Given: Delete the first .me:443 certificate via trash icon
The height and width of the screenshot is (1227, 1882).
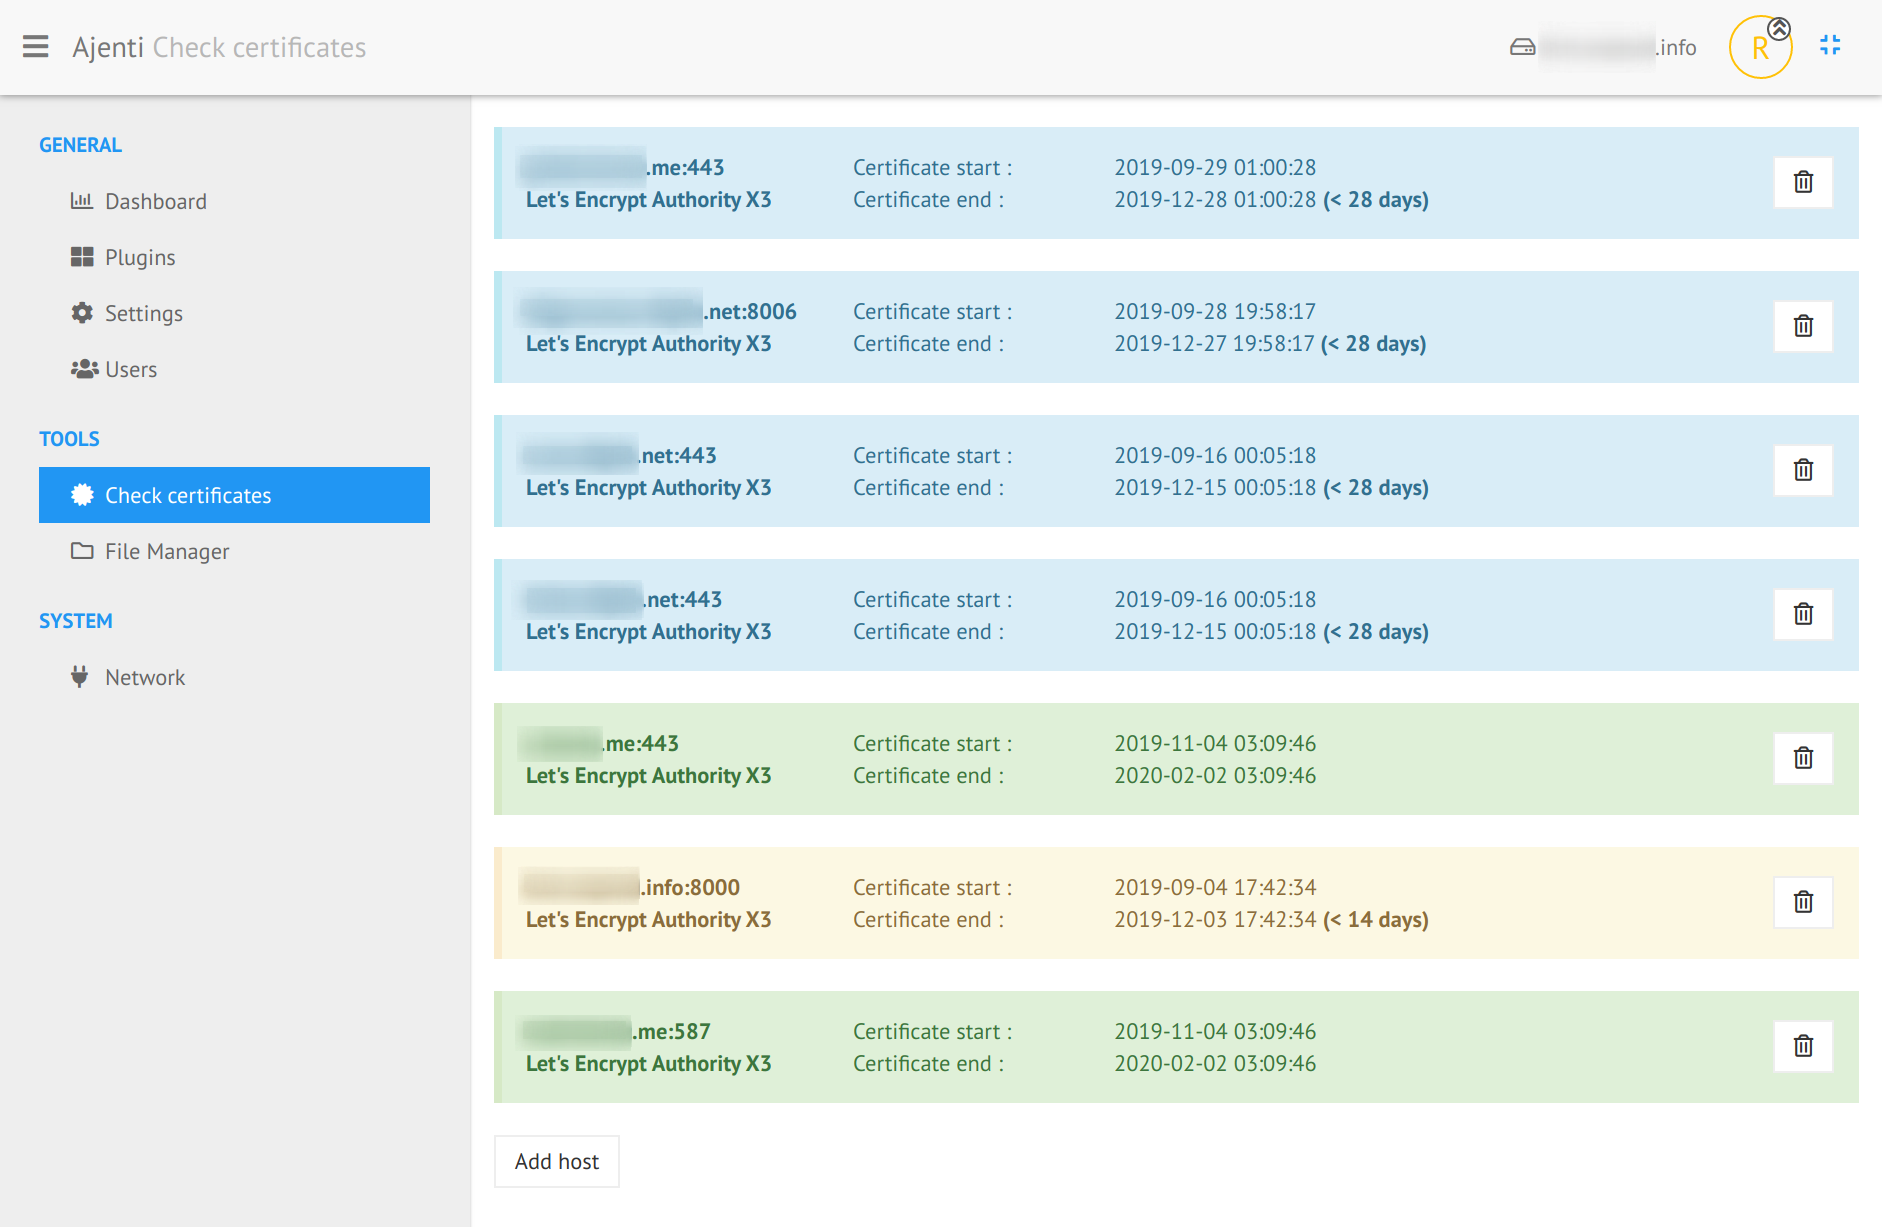Looking at the screenshot, I should point(1803,182).
